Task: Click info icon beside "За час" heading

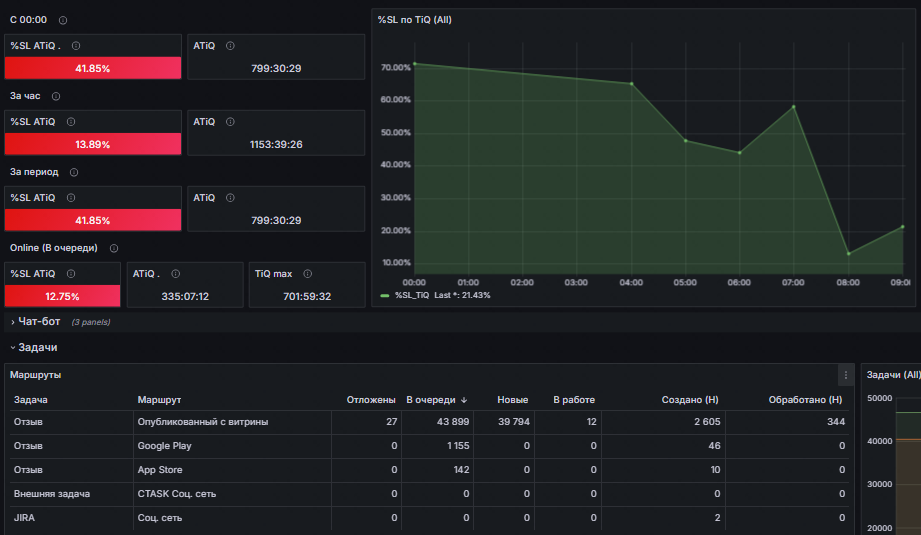Action: (56, 96)
